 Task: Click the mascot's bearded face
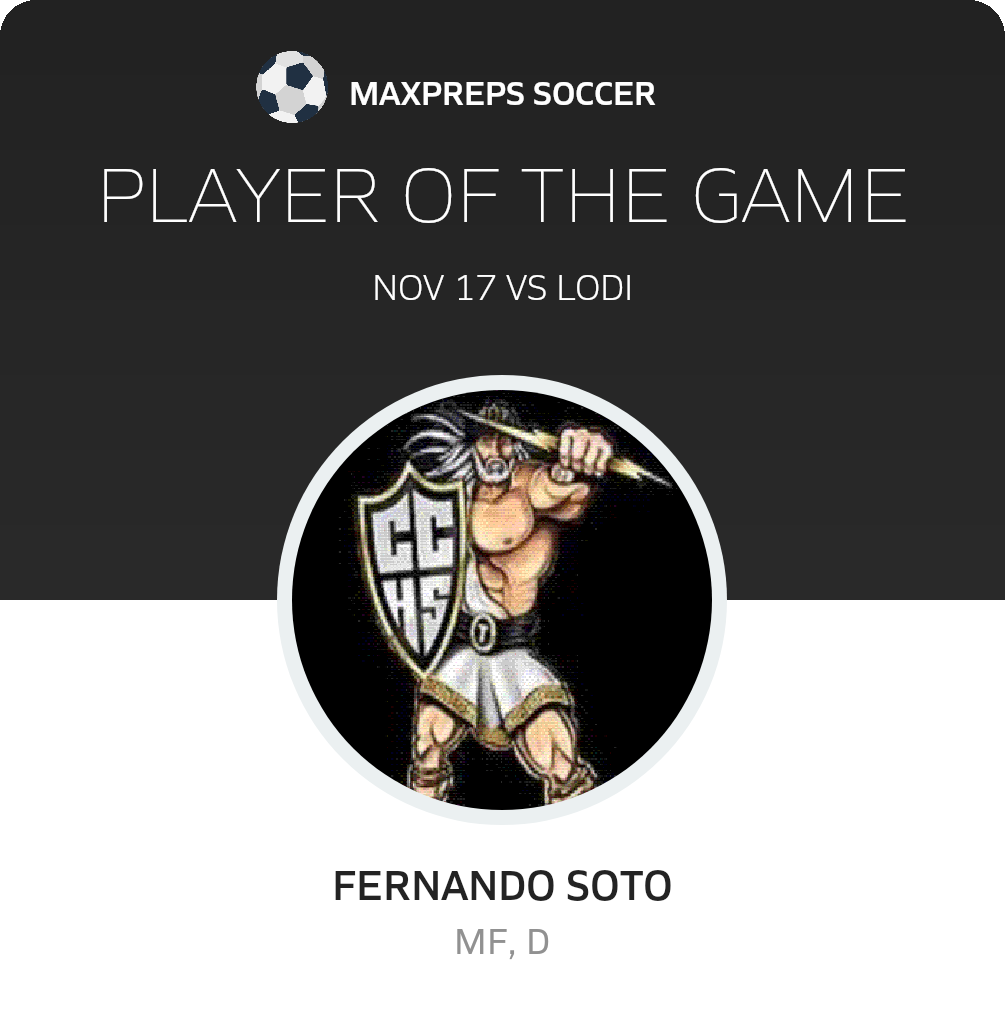point(496,459)
